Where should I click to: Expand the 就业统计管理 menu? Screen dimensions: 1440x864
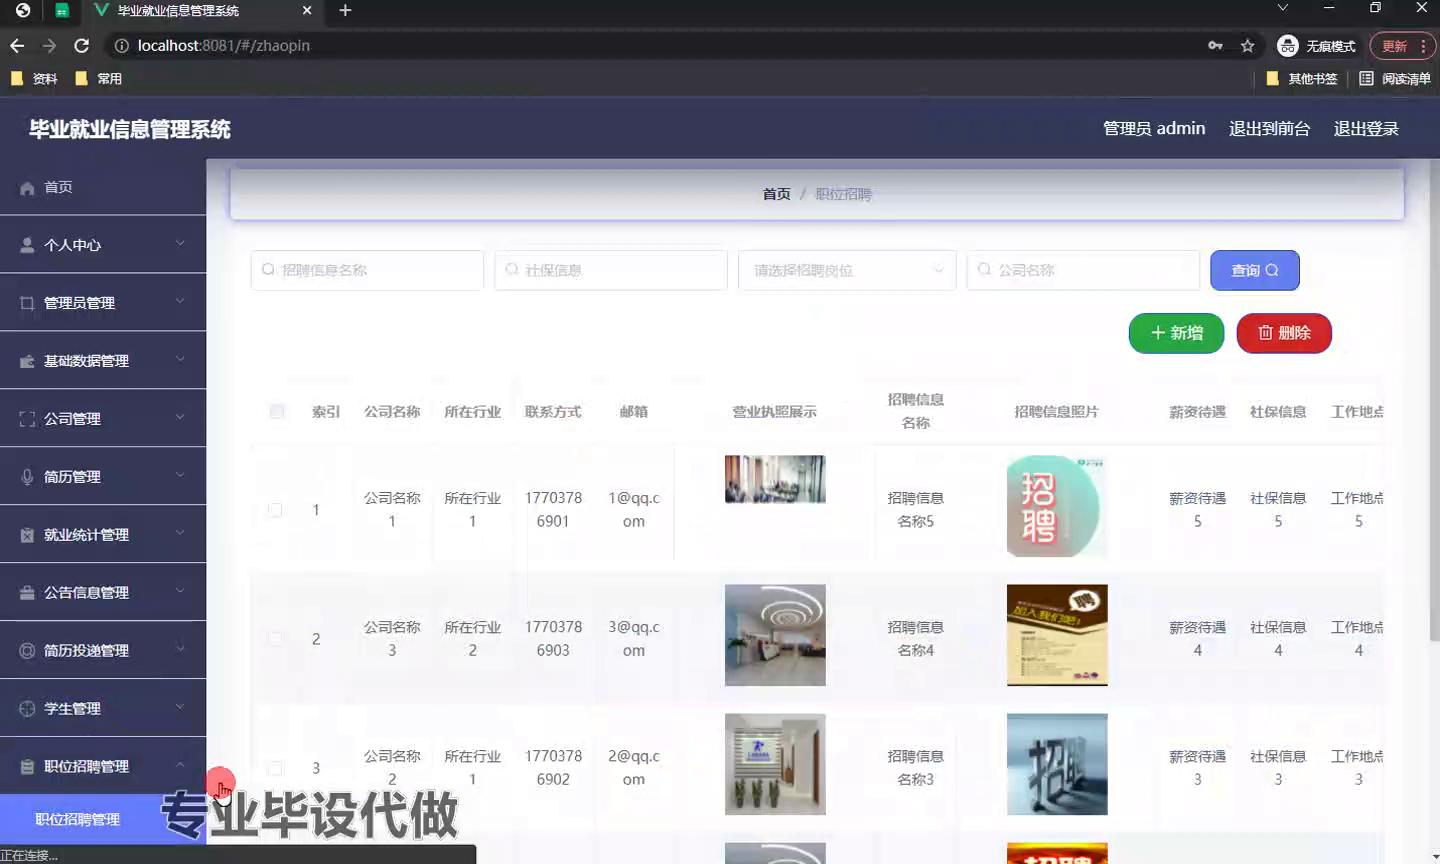point(180,533)
